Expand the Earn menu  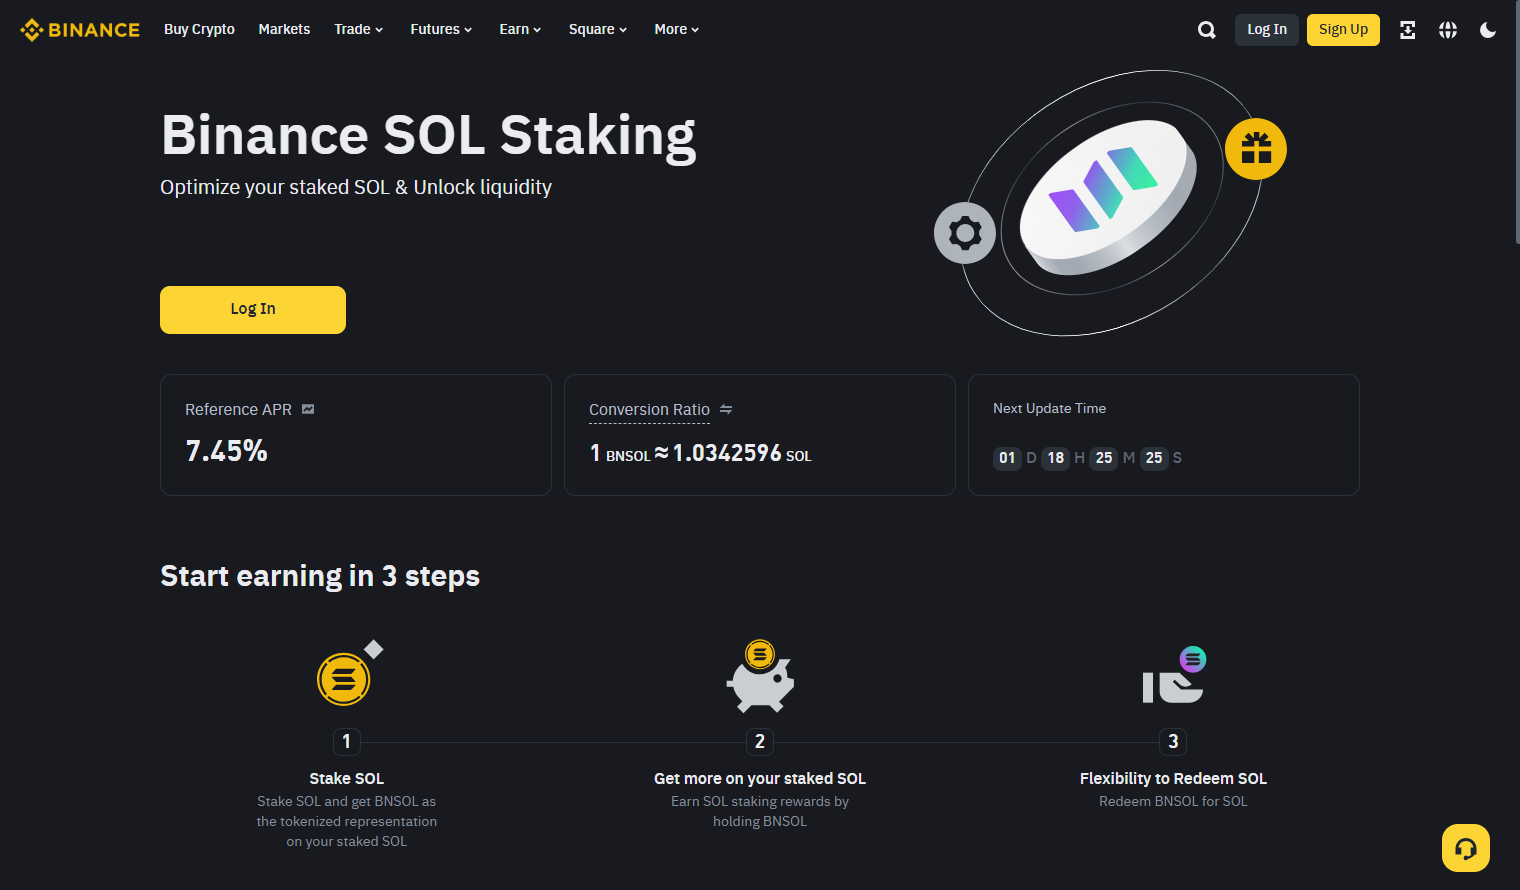coord(520,29)
